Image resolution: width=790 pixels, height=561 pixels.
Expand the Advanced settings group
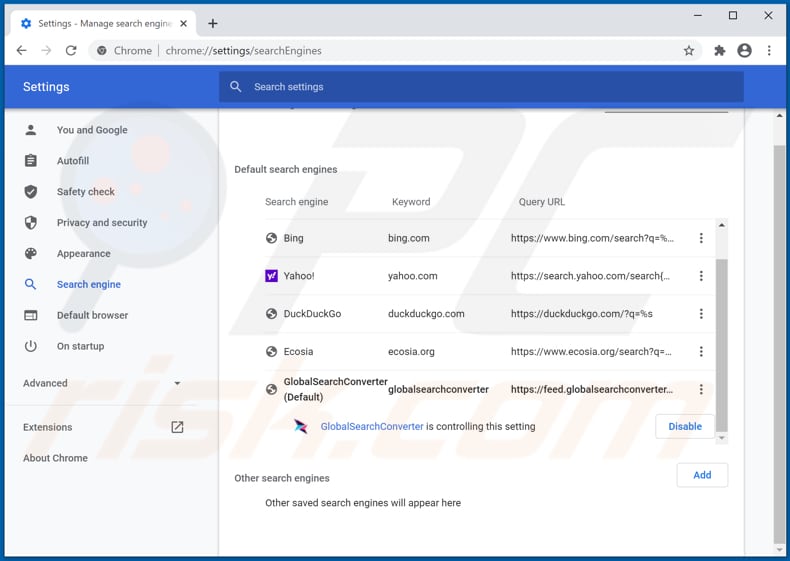coord(102,383)
